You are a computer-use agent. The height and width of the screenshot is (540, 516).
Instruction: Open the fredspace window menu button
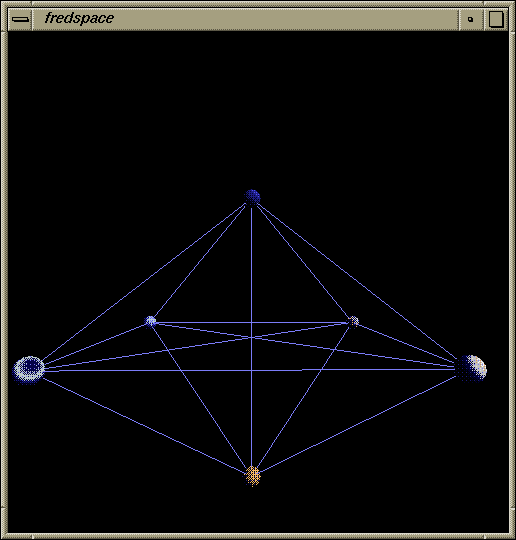[x=20, y=19]
